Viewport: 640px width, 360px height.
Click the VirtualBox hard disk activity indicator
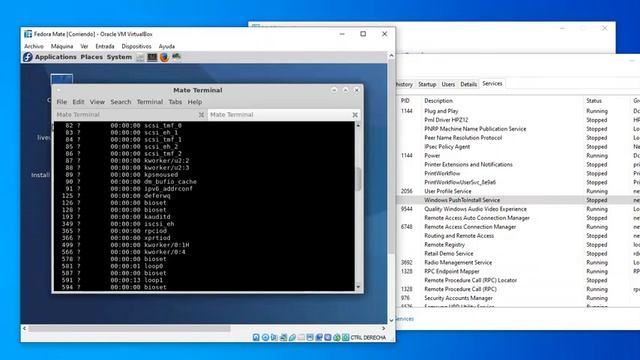click(256, 337)
